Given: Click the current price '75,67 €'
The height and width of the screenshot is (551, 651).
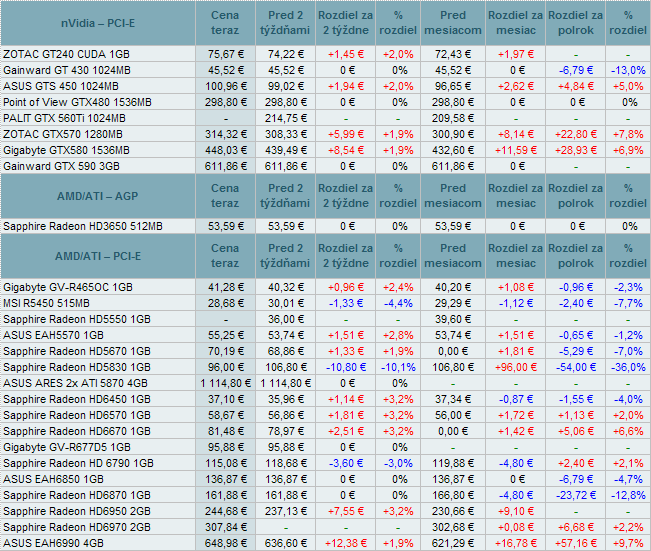Looking at the screenshot, I should pyautogui.click(x=226, y=54).
